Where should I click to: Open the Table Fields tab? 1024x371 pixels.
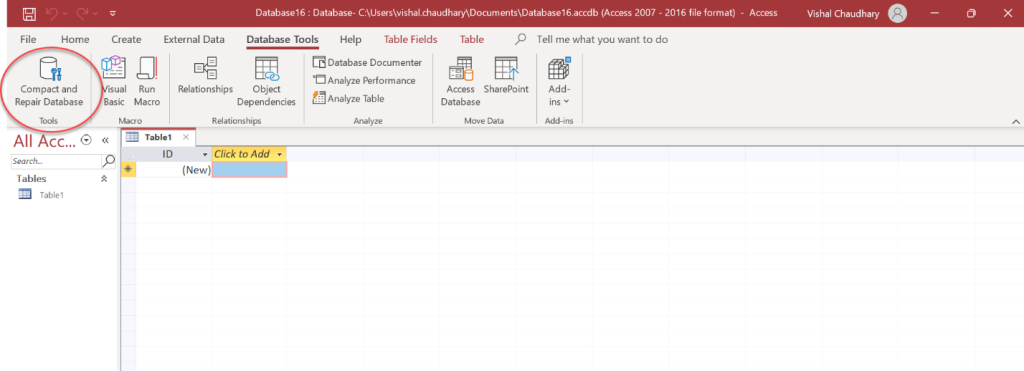(411, 39)
